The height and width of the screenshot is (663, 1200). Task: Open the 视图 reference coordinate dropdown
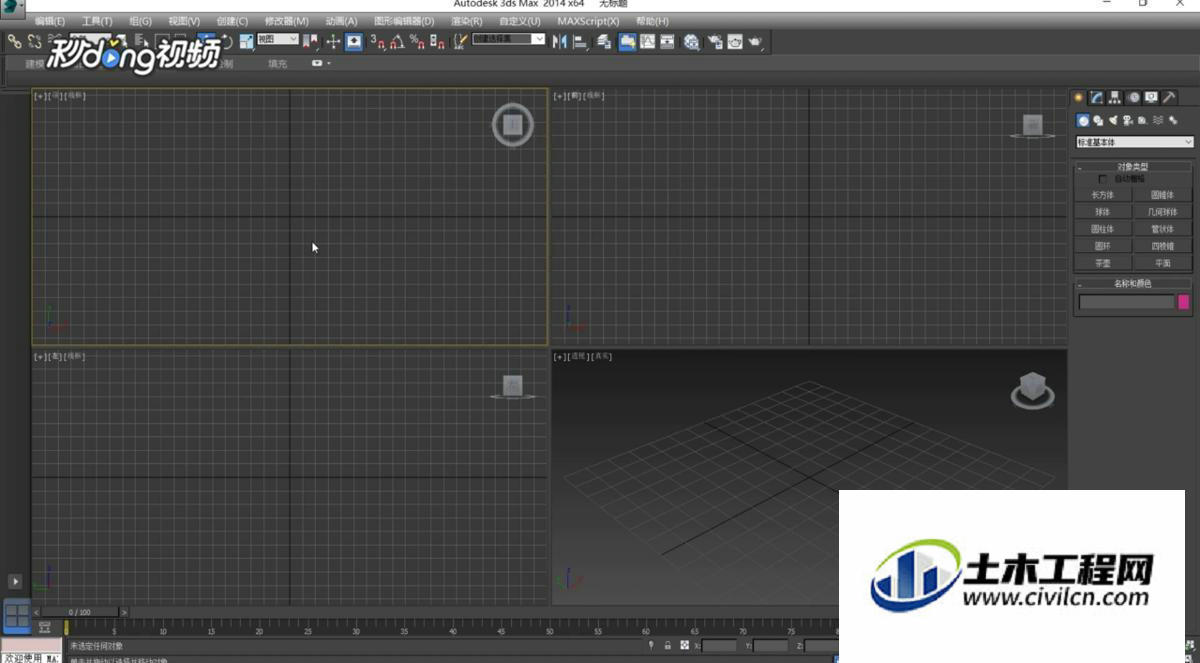point(278,39)
